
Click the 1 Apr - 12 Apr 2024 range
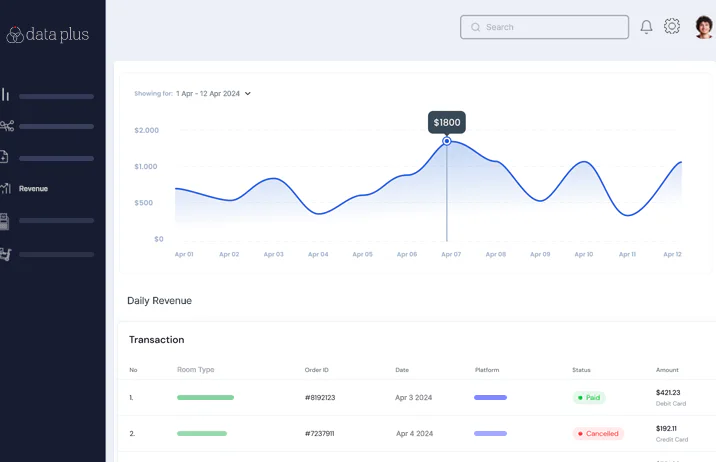click(x=208, y=94)
